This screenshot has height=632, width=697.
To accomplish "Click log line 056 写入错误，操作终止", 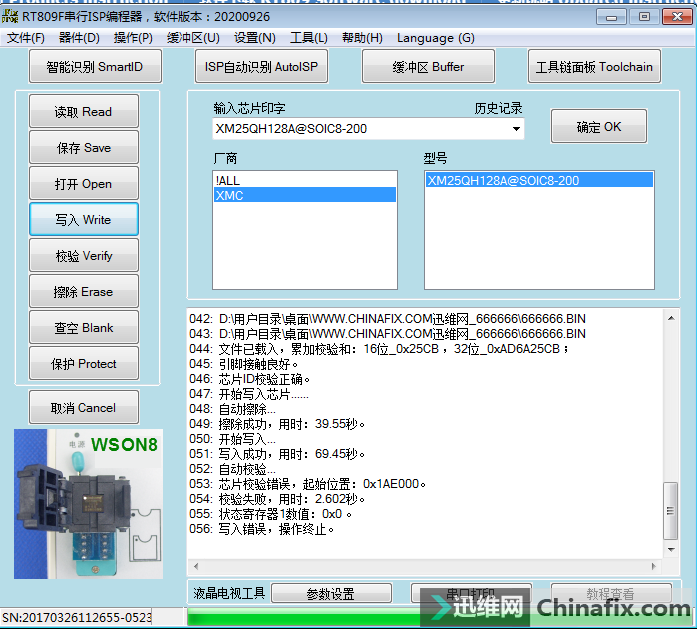I will click(261, 529).
